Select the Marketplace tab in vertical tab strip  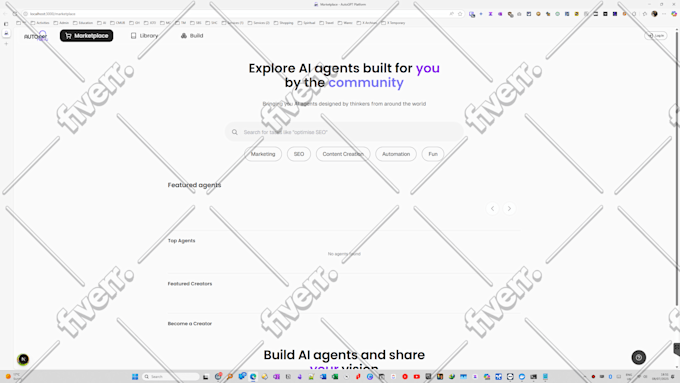click(x=6, y=33)
